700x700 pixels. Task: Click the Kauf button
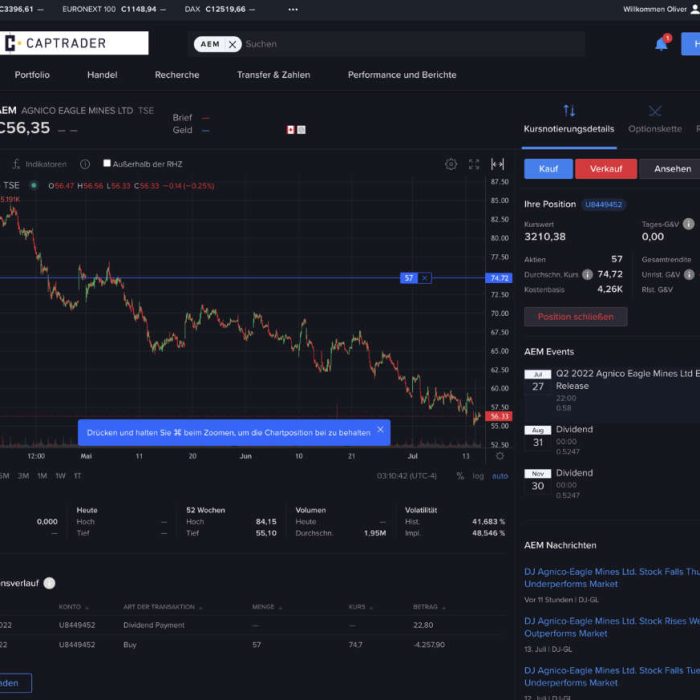coord(548,169)
